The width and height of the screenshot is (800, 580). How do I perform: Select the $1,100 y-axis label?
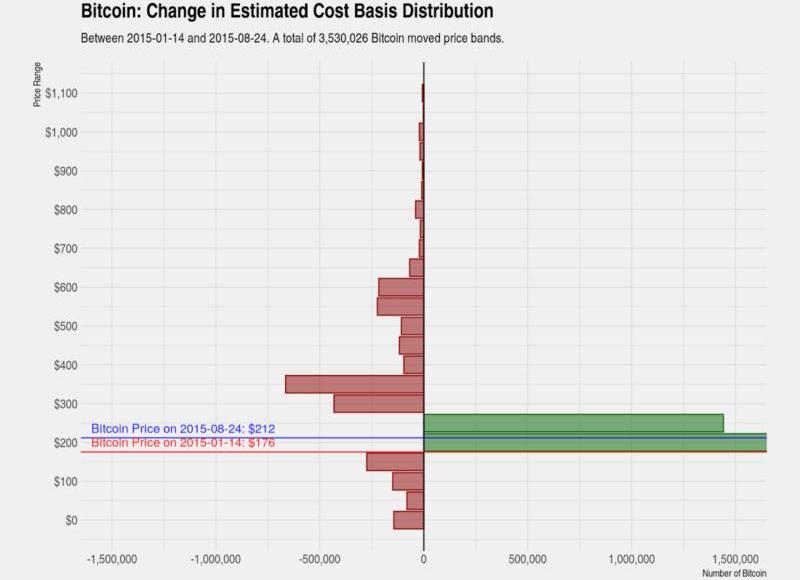click(61, 93)
